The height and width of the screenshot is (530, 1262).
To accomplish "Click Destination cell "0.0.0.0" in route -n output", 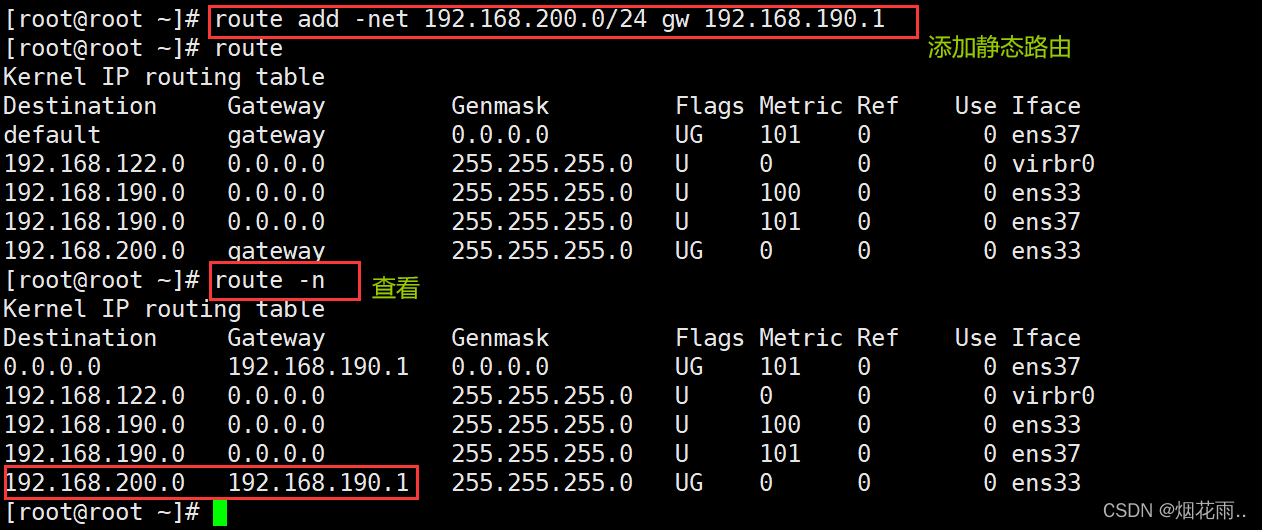I will coord(52,367).
